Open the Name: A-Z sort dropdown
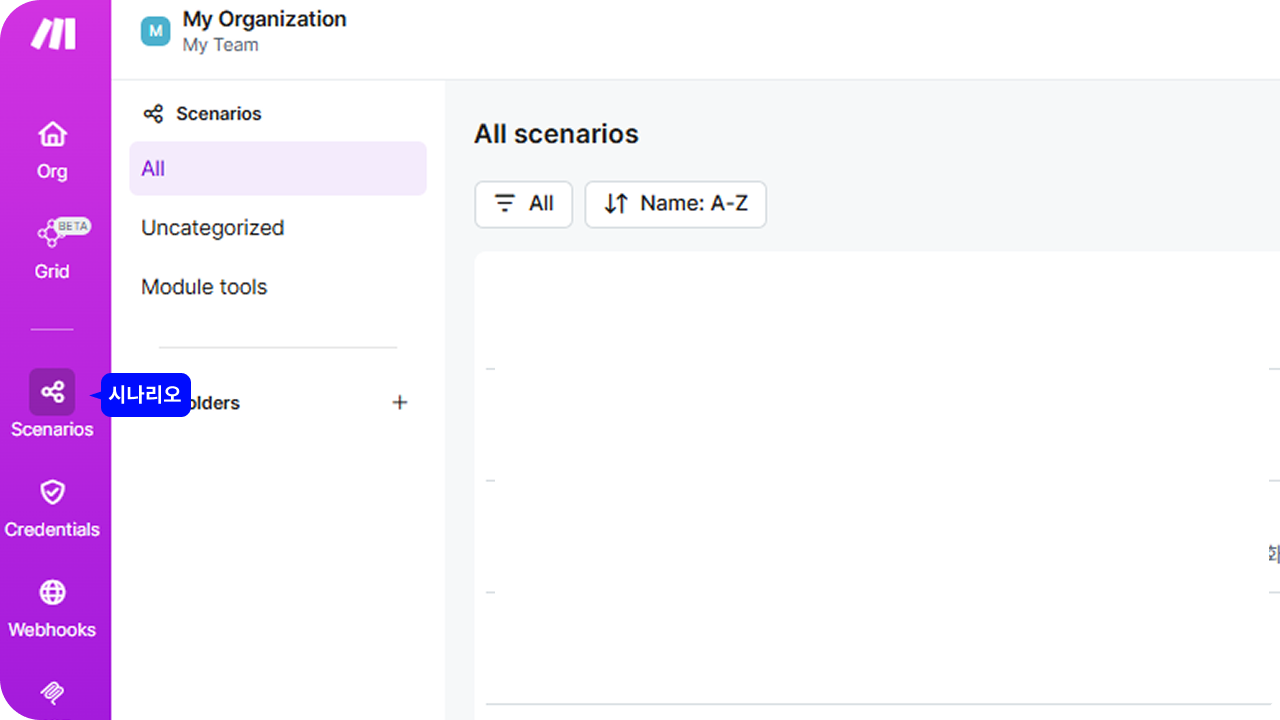 [x=676, y=204]
